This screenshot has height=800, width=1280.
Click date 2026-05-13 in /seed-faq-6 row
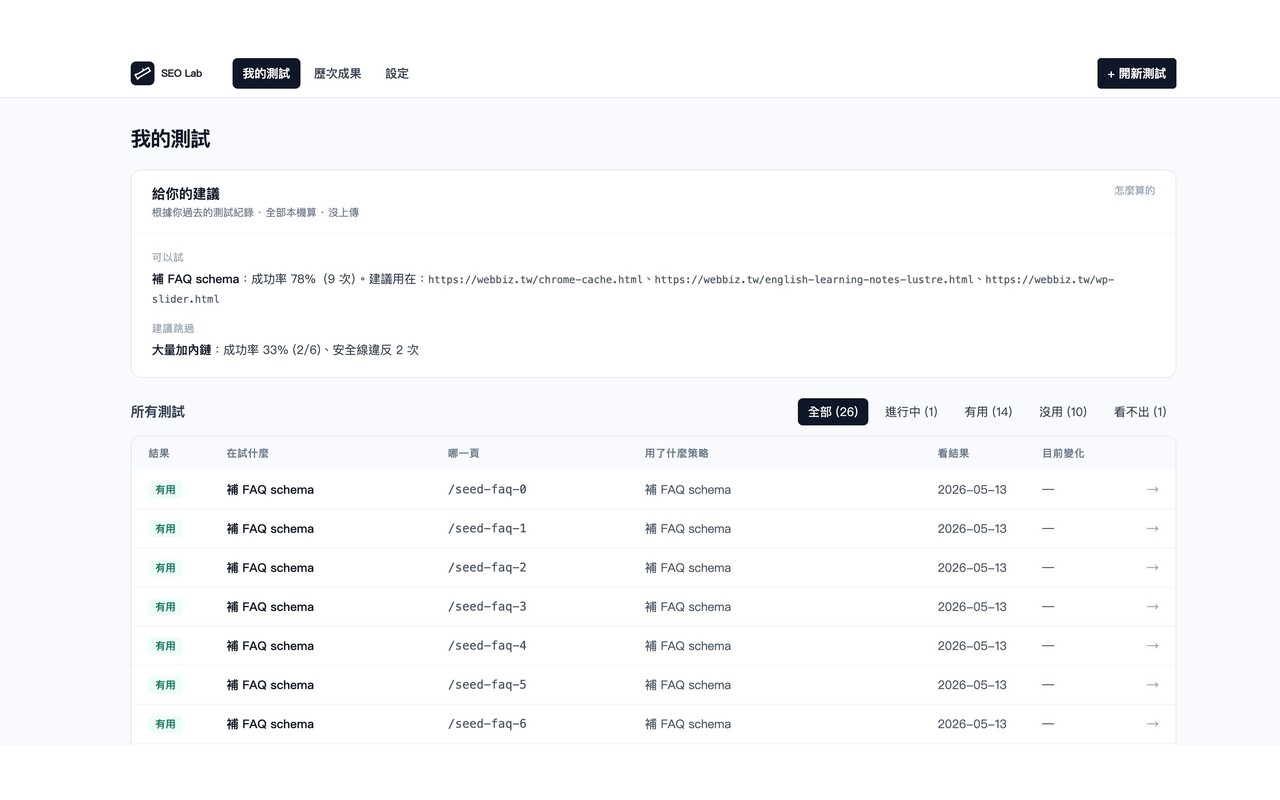pyautogui.click(x=972, y=723)
